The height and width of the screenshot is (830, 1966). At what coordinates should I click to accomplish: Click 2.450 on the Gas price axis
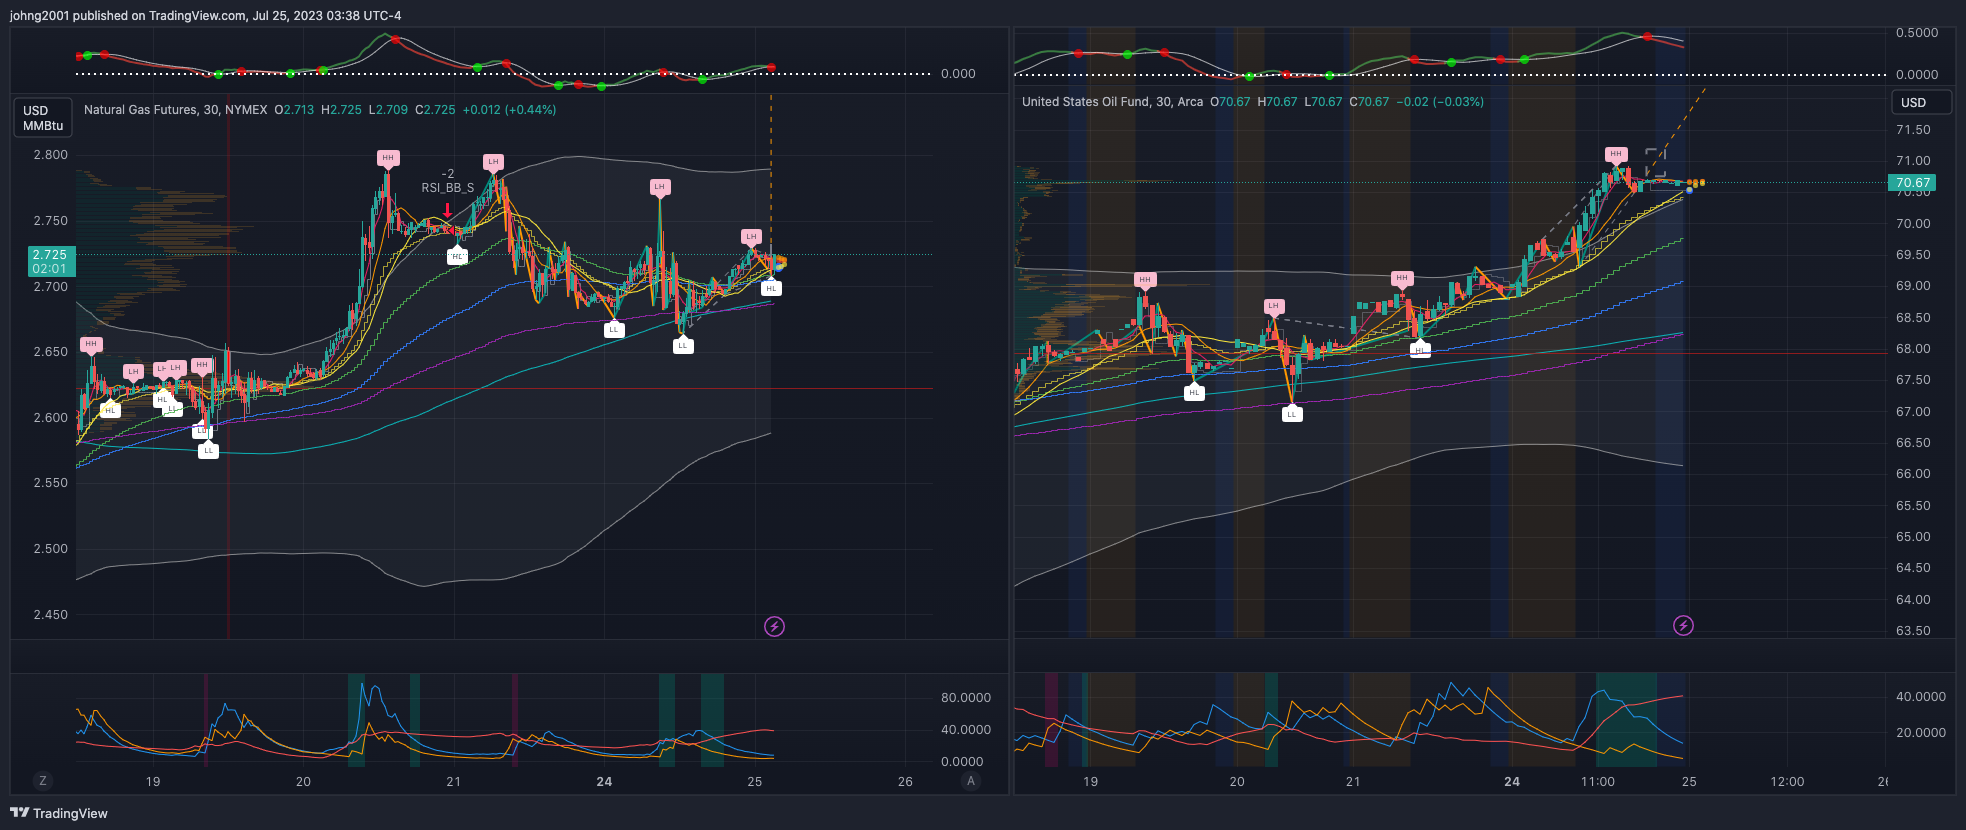pyautogui.click(x=50, y=615)
